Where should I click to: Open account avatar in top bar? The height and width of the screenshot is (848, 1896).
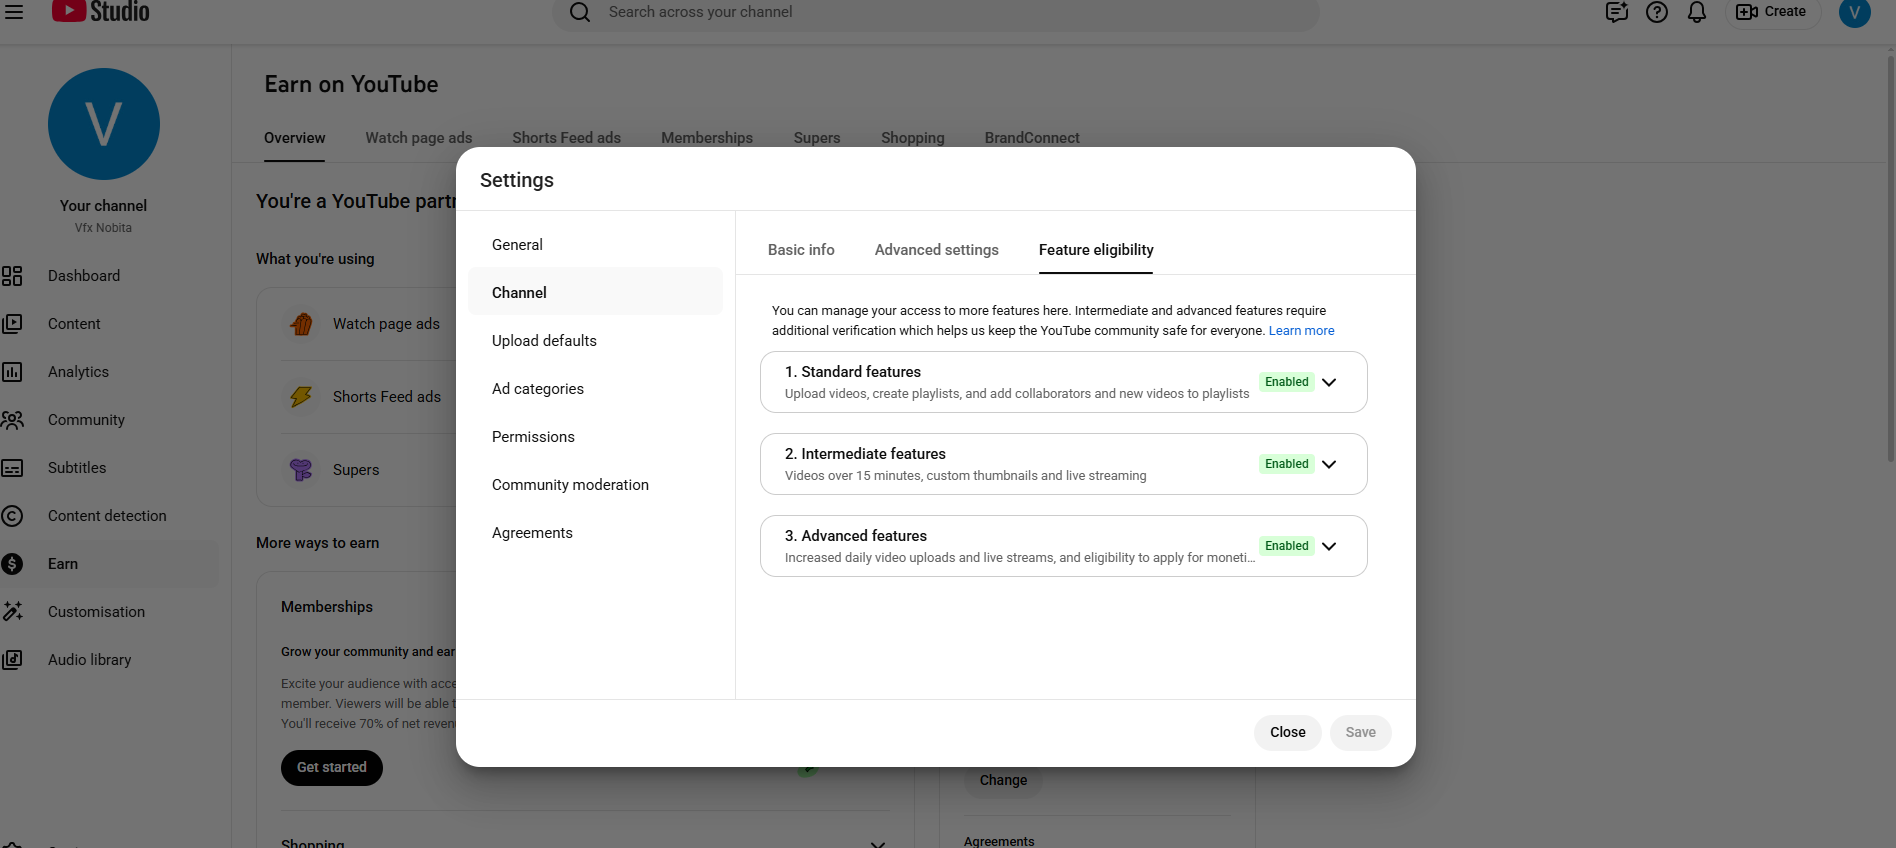click(1854, 12)
